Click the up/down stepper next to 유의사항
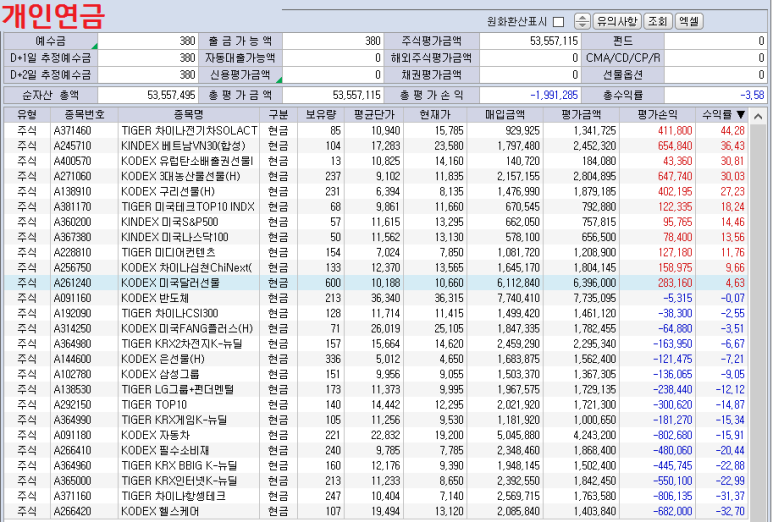 (582, 21)
